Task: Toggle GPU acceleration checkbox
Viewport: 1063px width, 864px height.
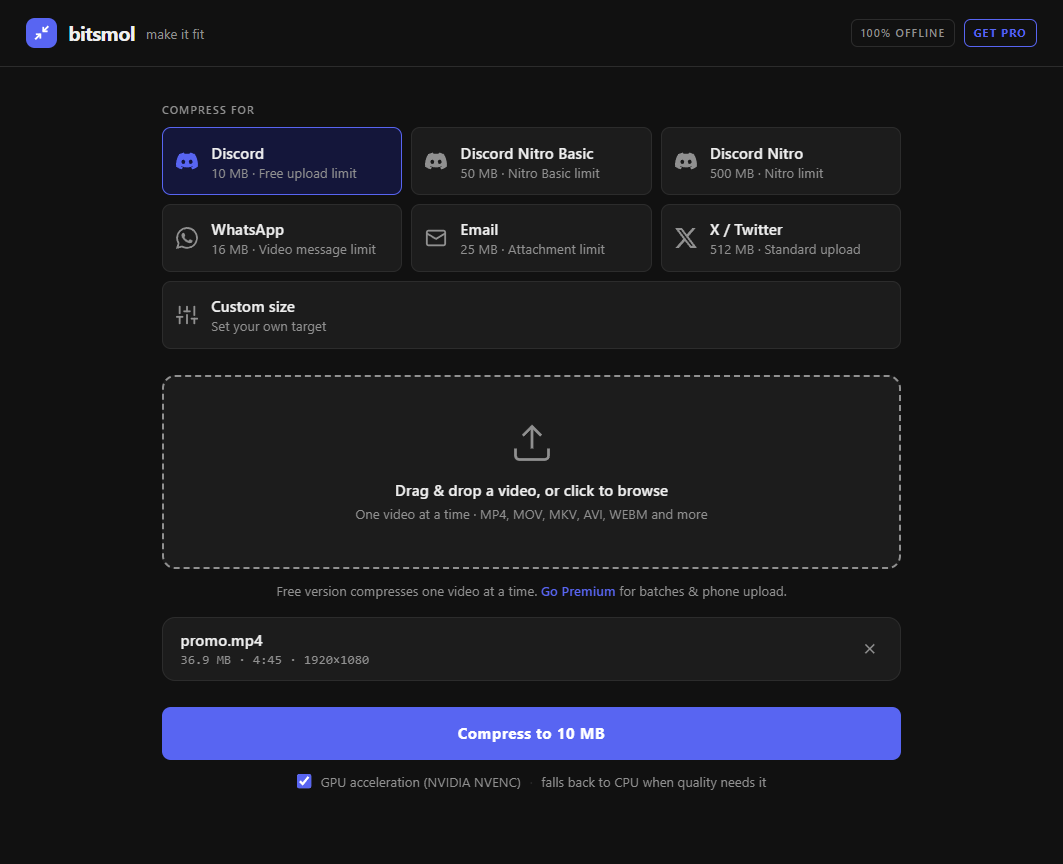Action: (x=304, y=781)
